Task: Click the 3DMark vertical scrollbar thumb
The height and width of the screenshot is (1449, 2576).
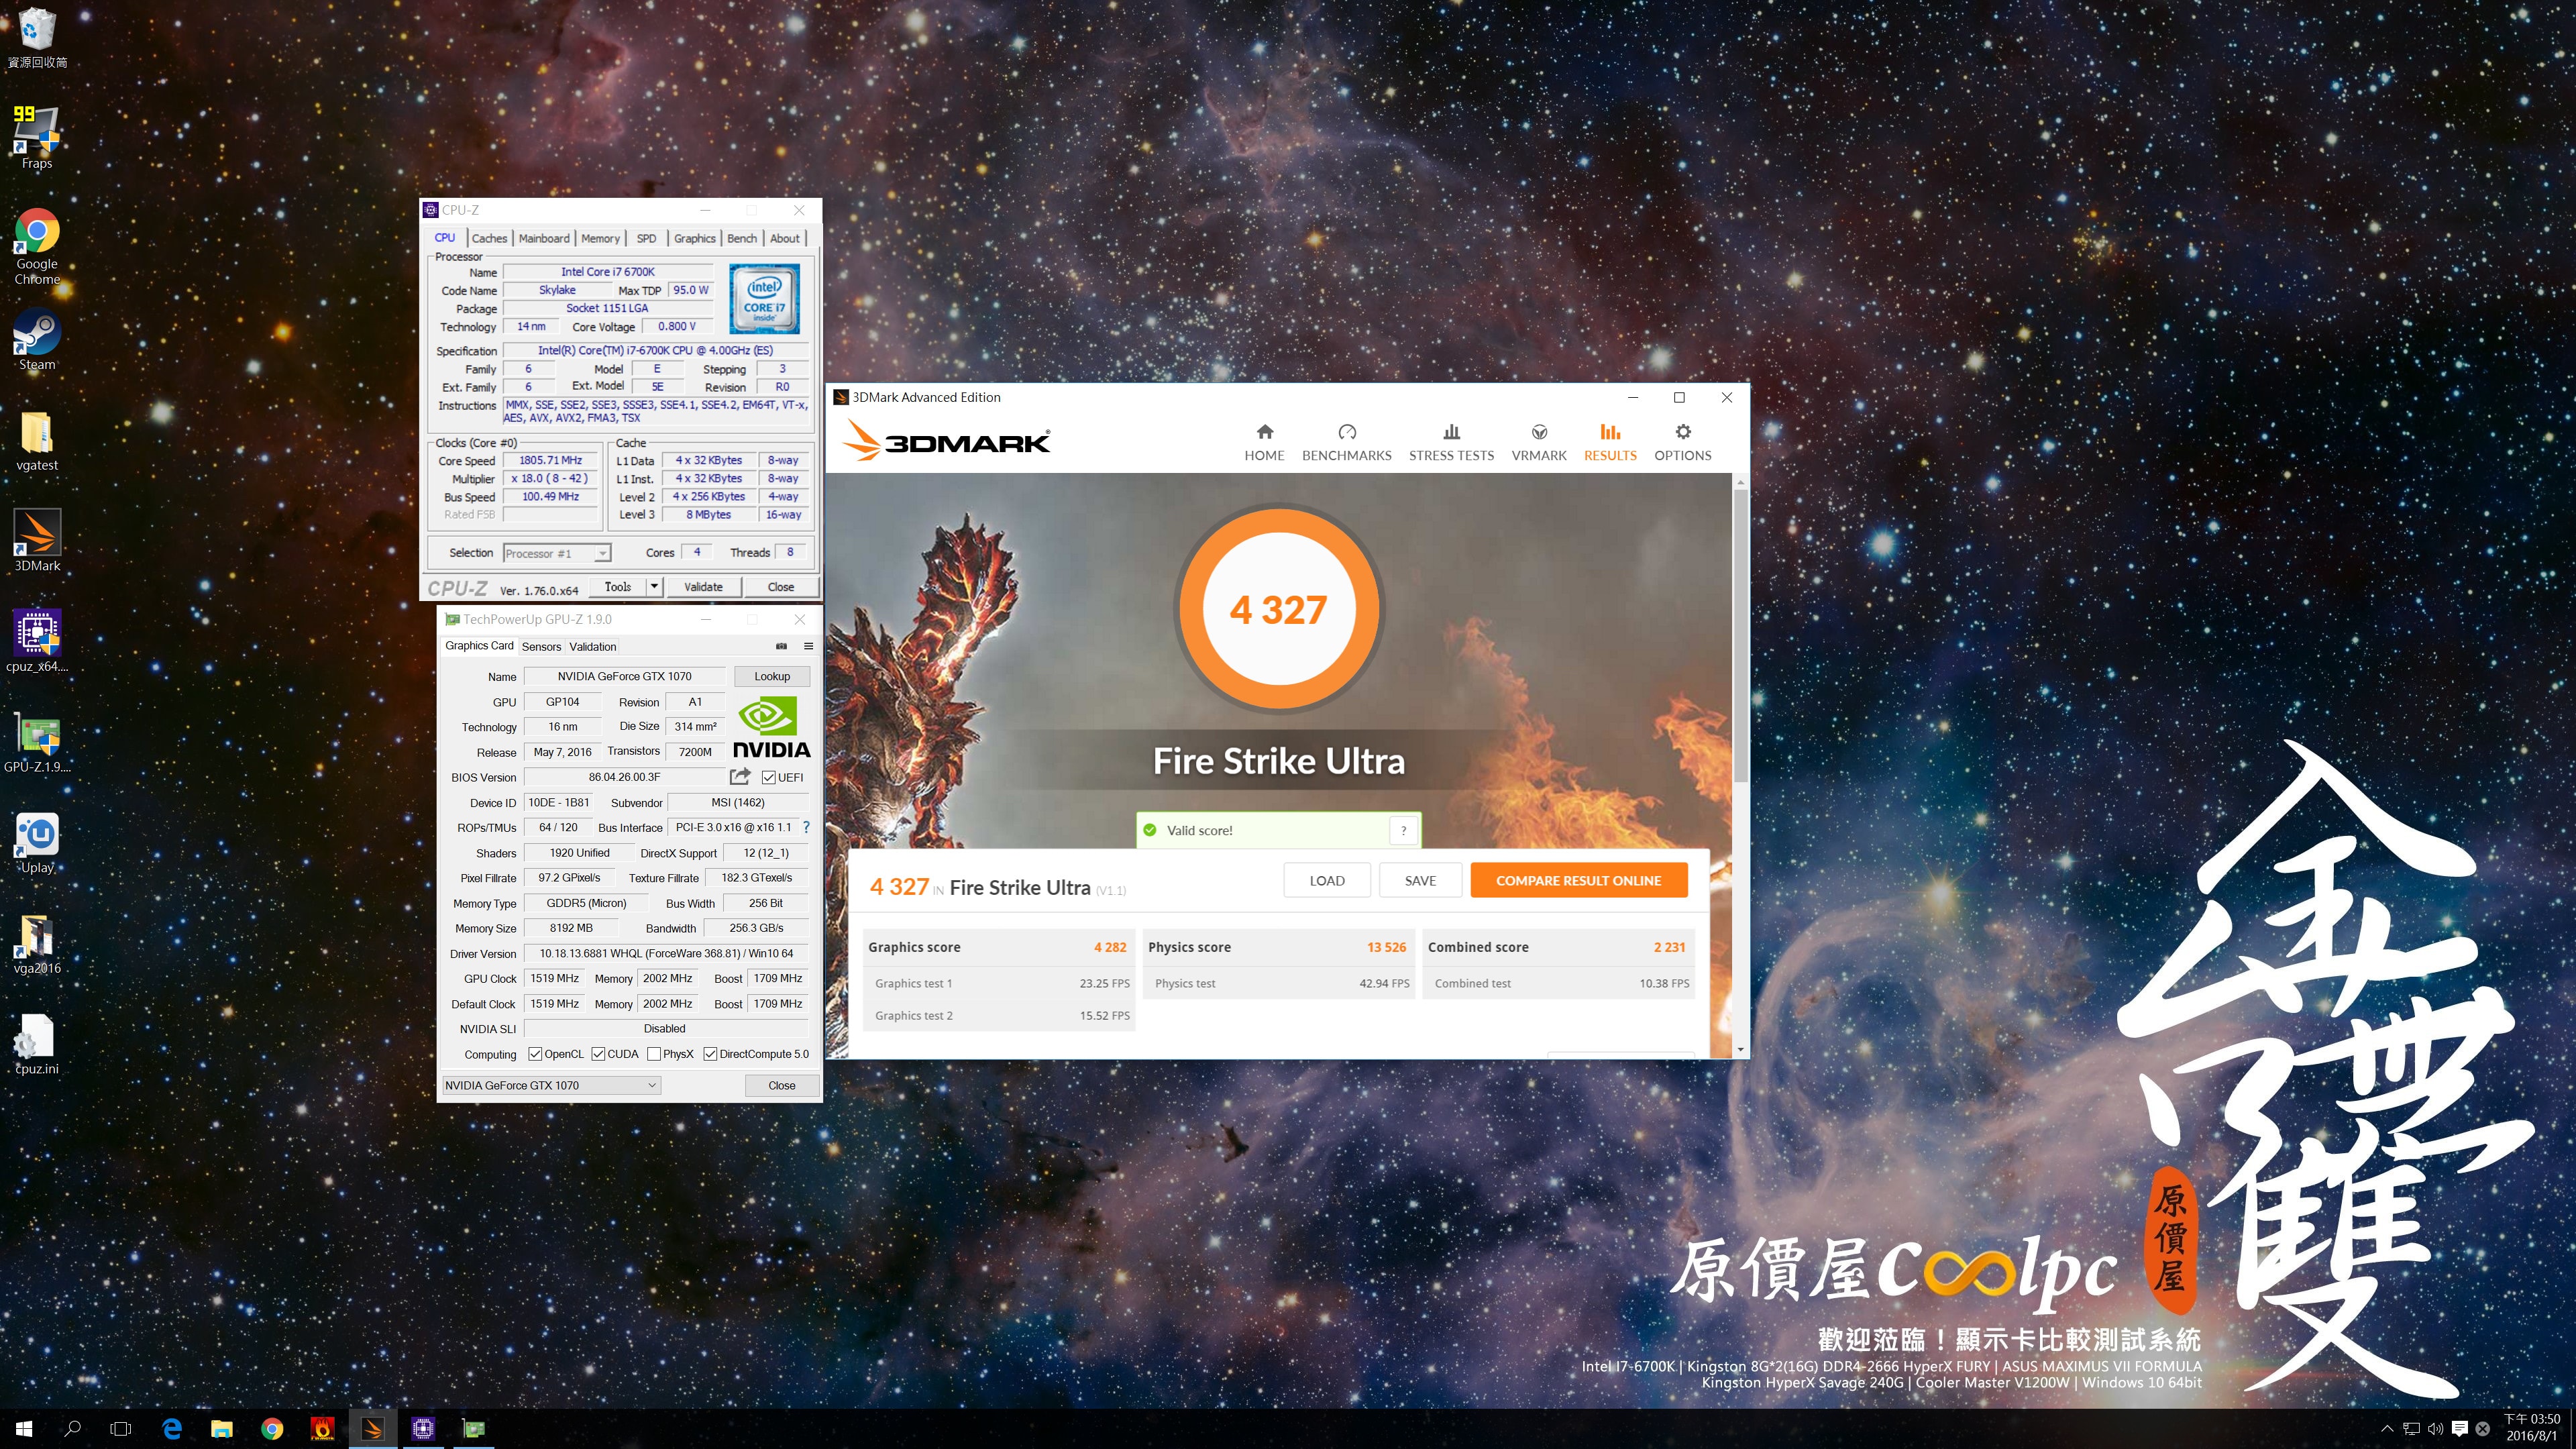Action: pyautogui.click(x=1741, y=635)
